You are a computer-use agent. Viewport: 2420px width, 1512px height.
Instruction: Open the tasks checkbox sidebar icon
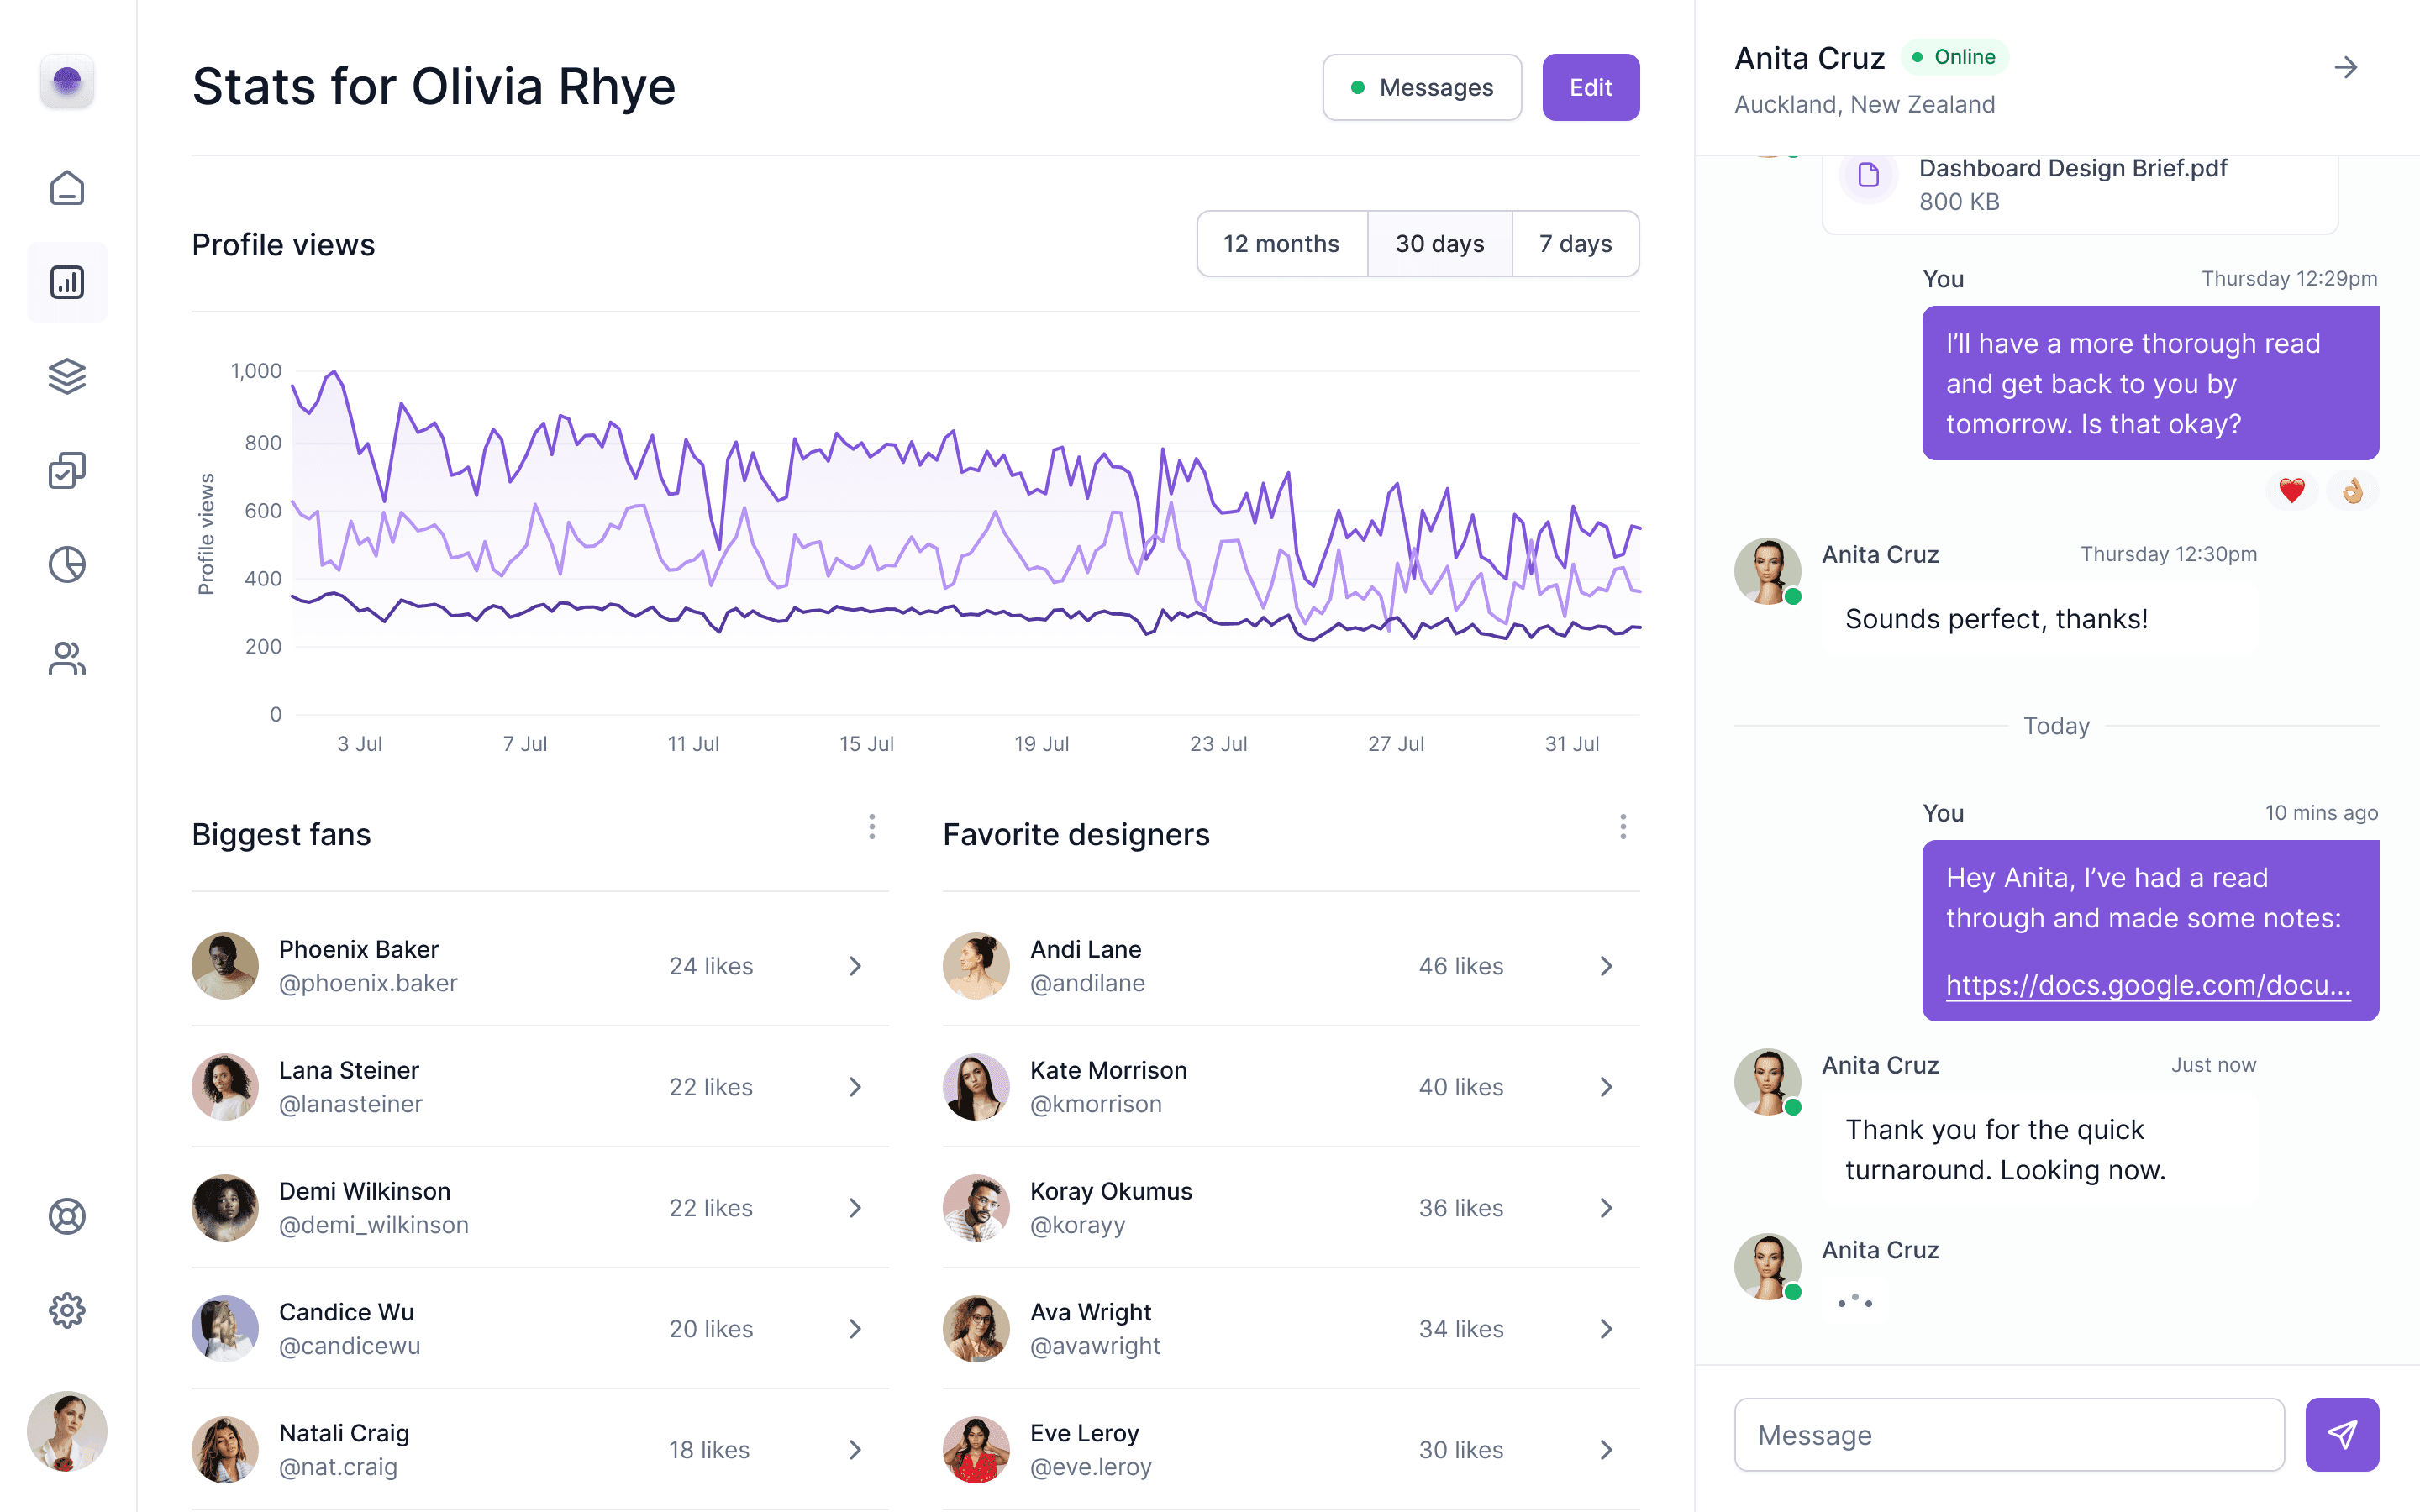tap(67, 470)
